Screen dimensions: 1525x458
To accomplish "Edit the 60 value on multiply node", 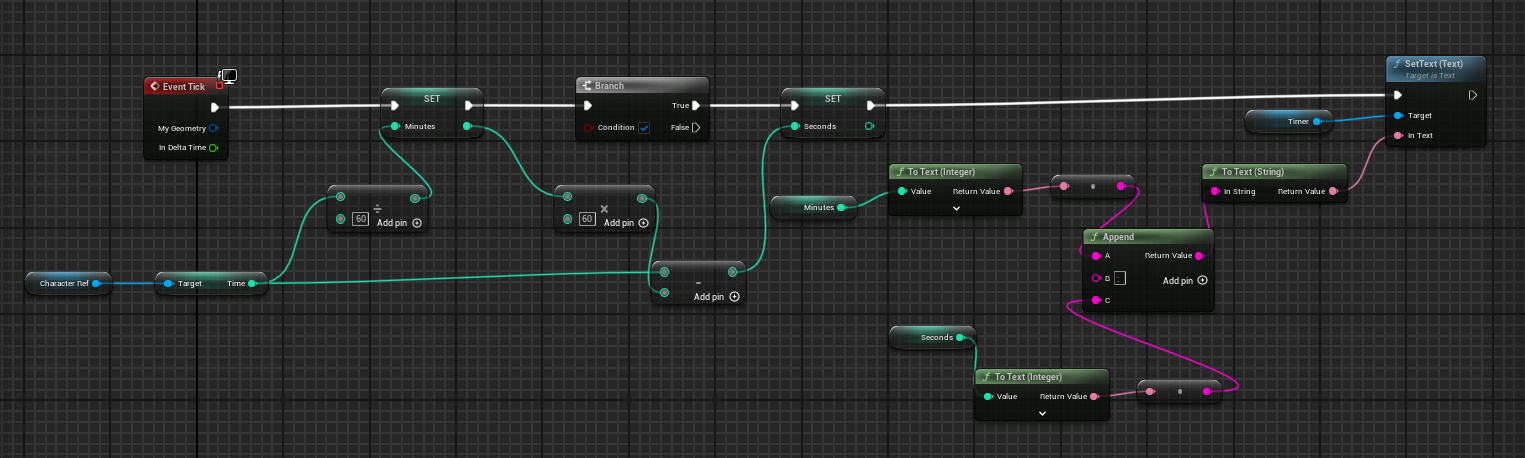I will 588,219.
